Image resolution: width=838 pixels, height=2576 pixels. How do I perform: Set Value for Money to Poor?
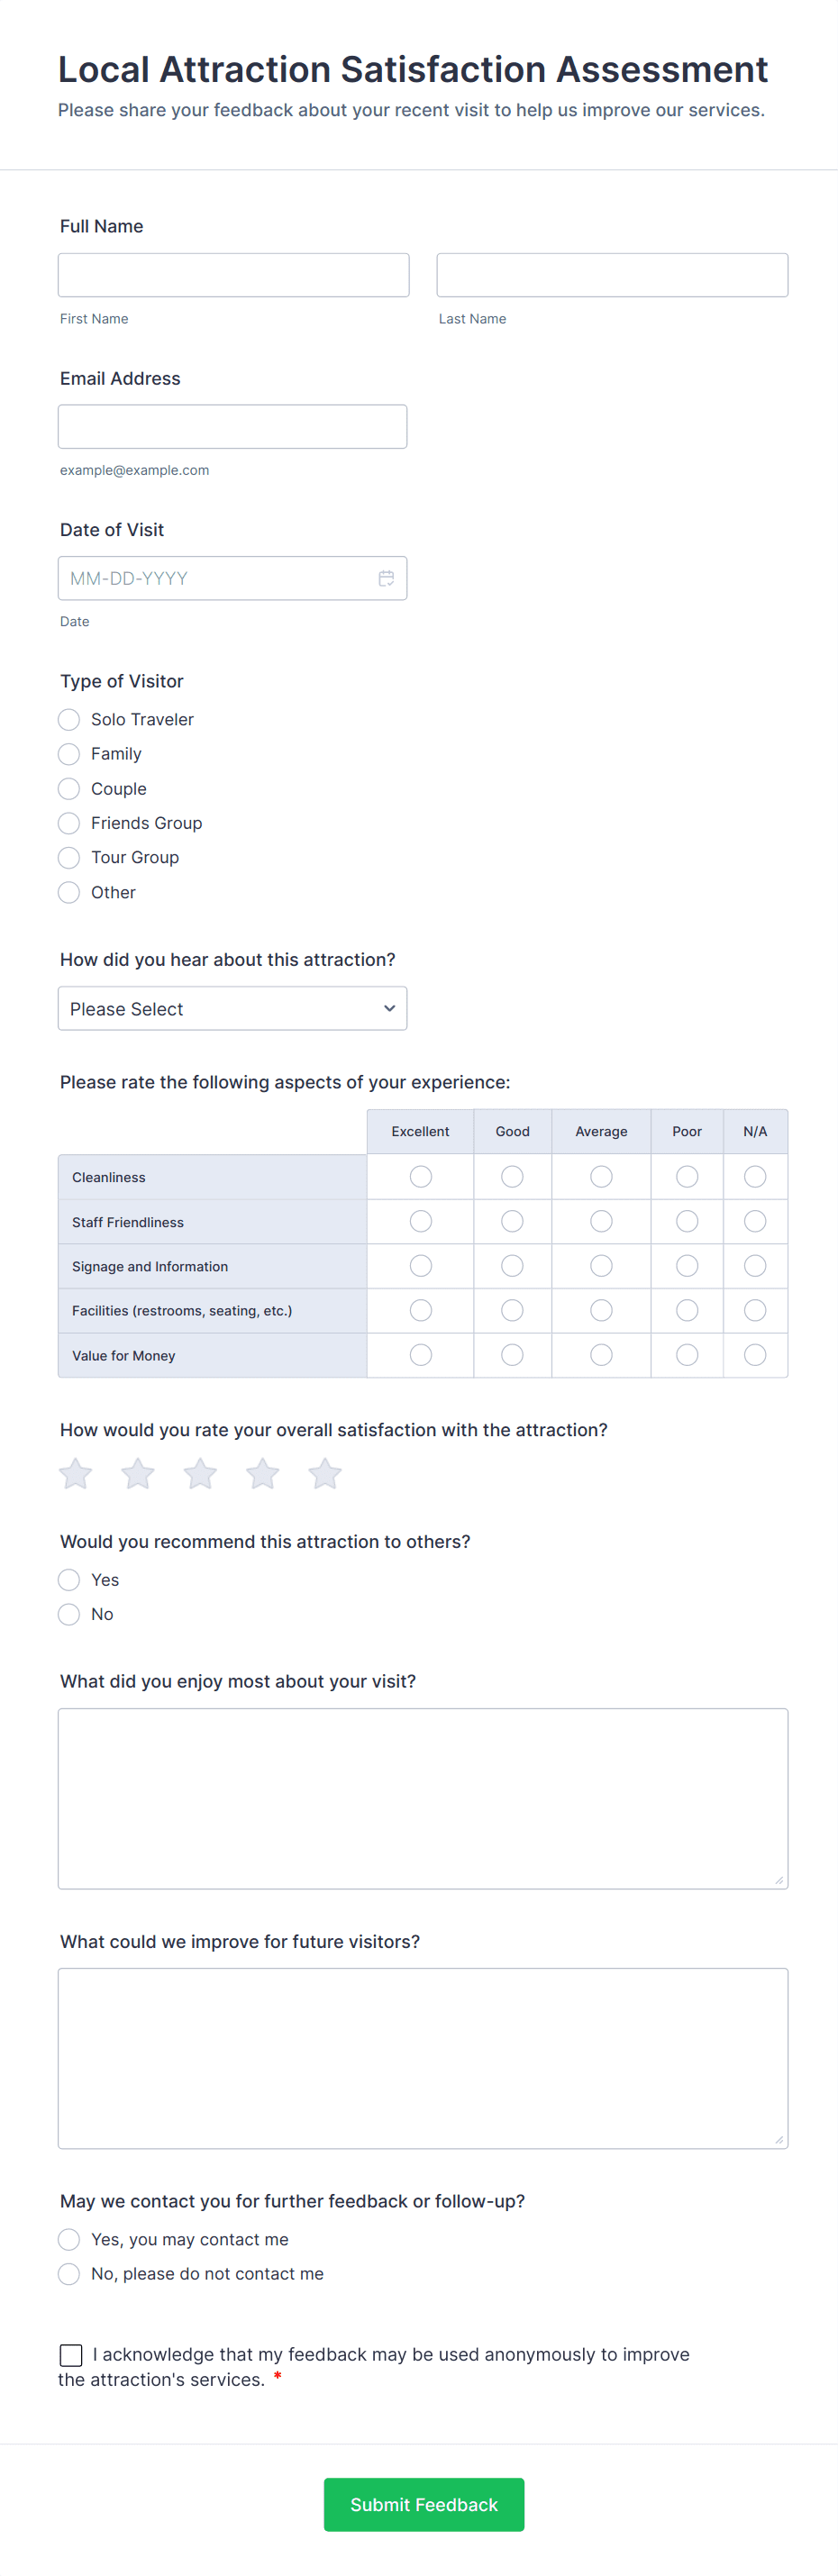687,1355
